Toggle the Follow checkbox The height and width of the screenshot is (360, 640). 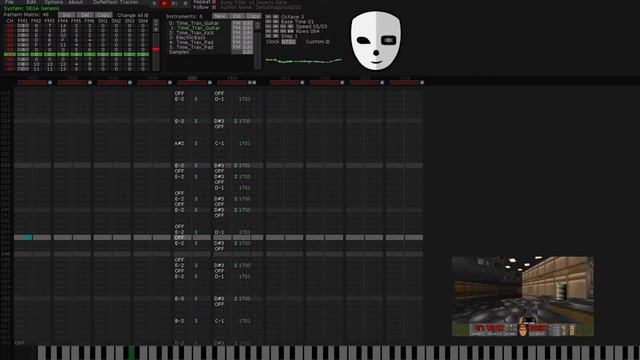click(214, 7)
